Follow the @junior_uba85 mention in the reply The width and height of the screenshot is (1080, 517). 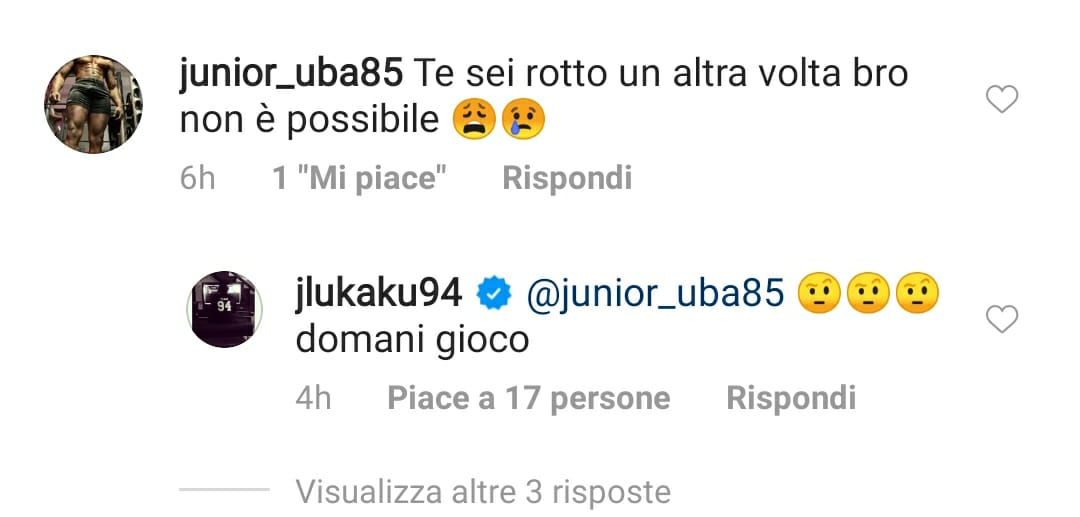point(655,295)
